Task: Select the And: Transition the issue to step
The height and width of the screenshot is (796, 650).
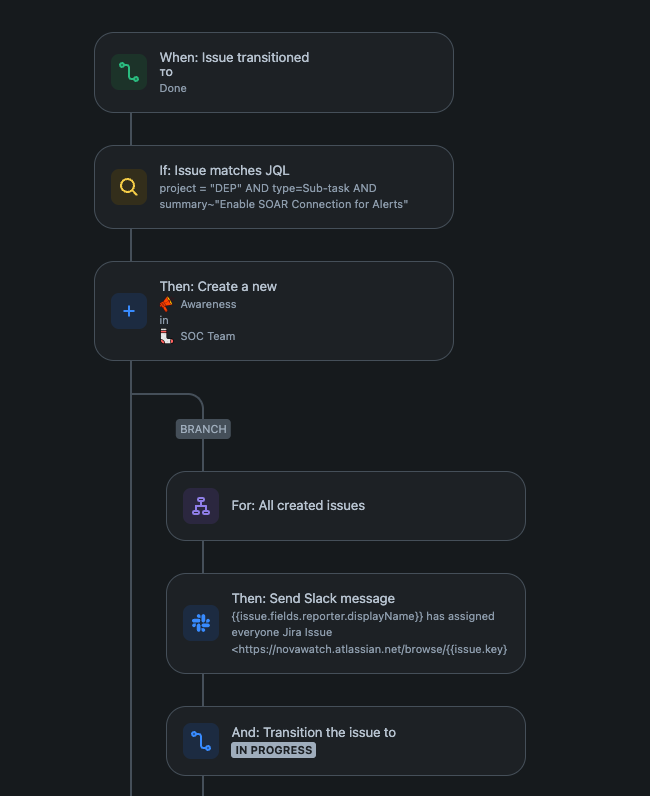Action: click(x=346, y=741)
